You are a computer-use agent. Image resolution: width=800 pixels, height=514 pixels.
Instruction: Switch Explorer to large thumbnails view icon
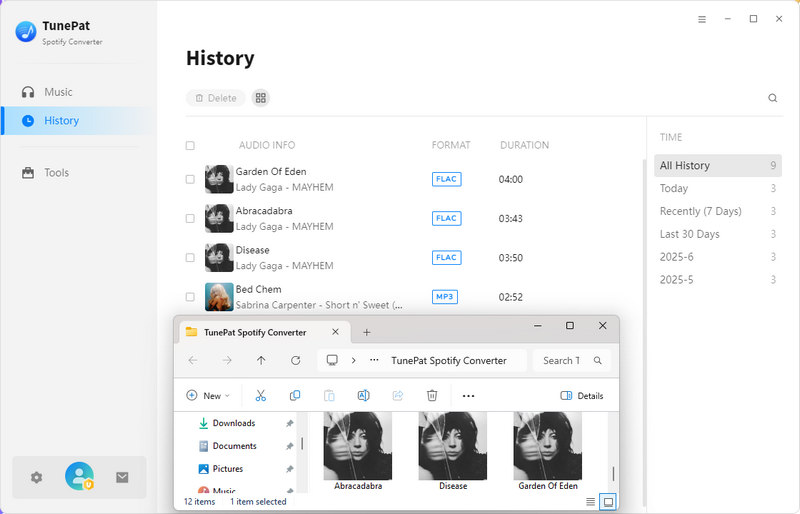(x=608, y=502)
